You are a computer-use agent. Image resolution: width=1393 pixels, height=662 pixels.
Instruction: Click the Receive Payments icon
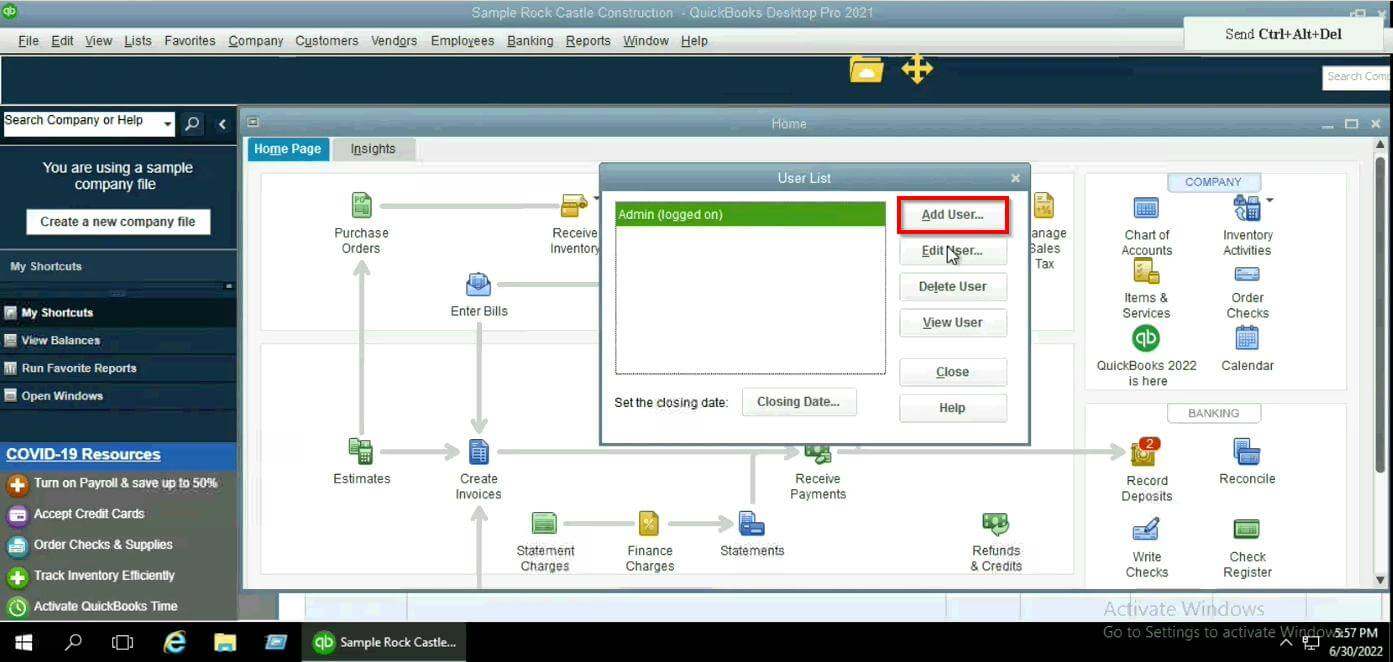818,453
